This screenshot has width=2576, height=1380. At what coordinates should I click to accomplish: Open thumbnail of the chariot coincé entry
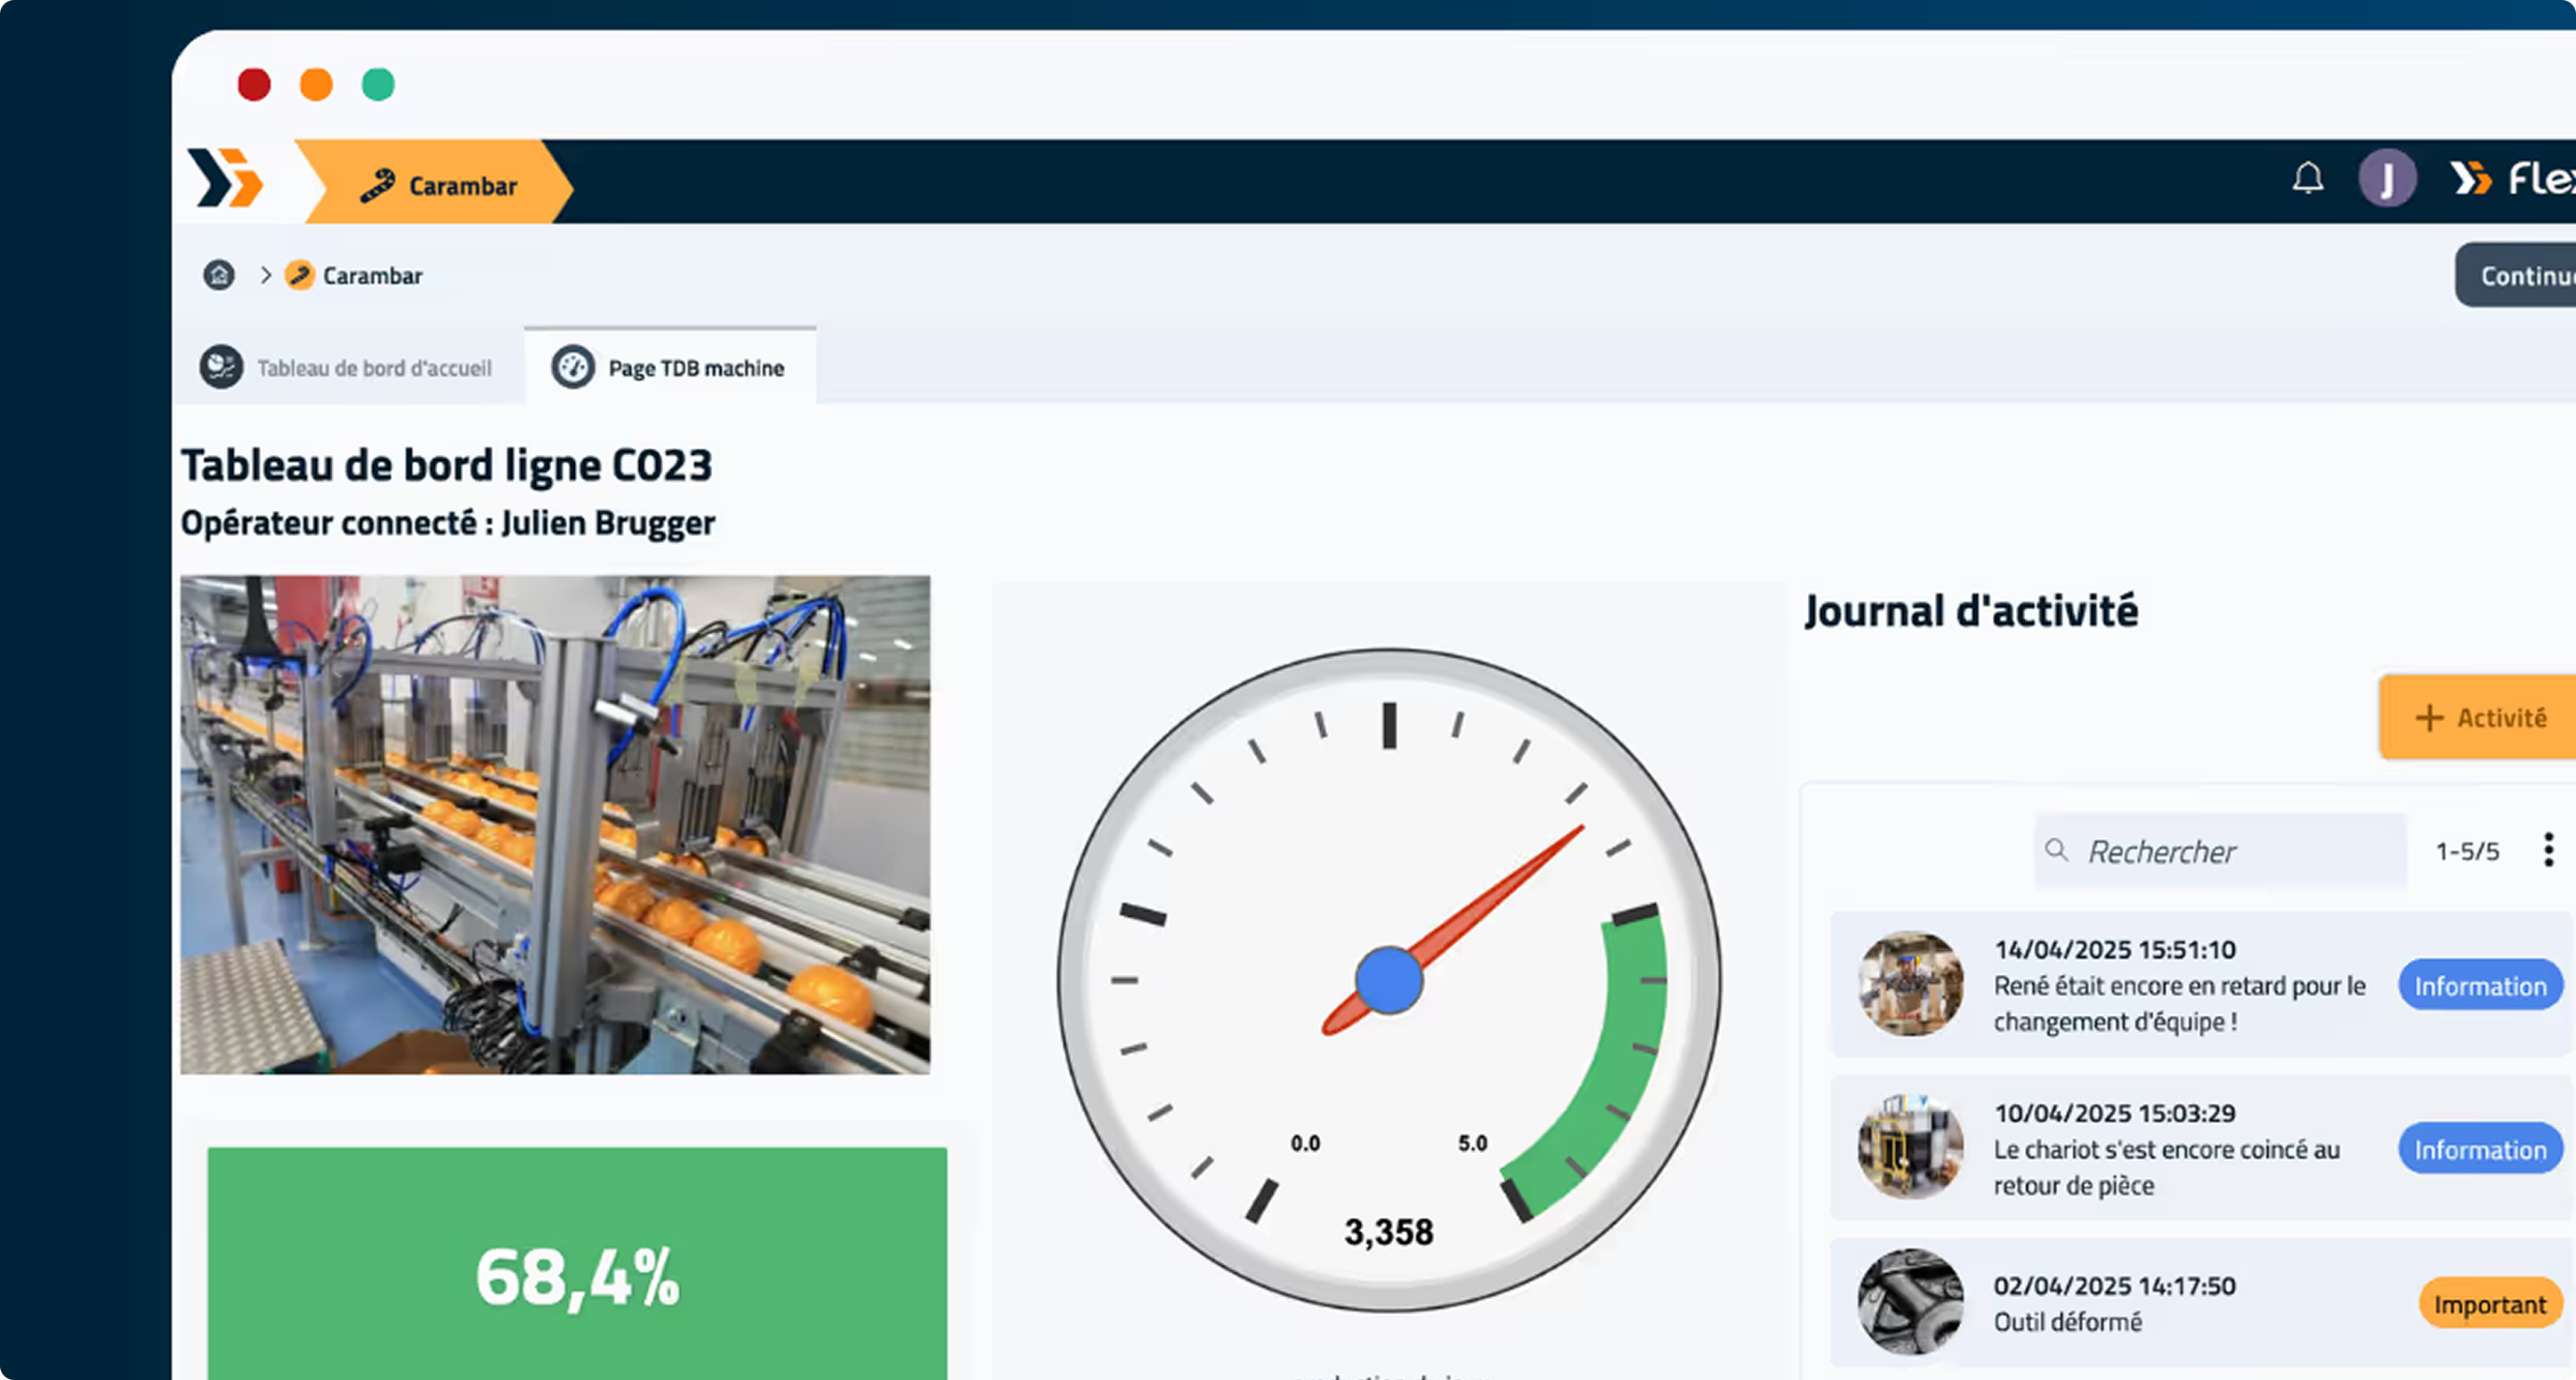[1910, 1147]
